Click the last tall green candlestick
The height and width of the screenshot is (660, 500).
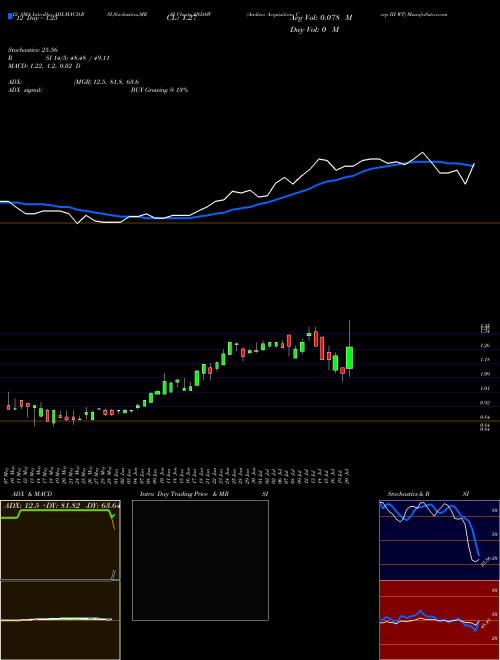click(x=349, y=358)
